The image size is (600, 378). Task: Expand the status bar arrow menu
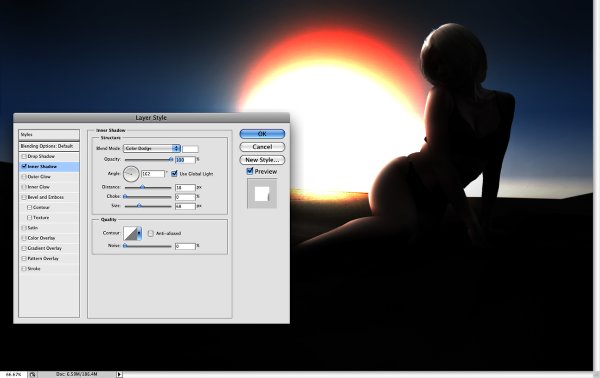[119, 375]
